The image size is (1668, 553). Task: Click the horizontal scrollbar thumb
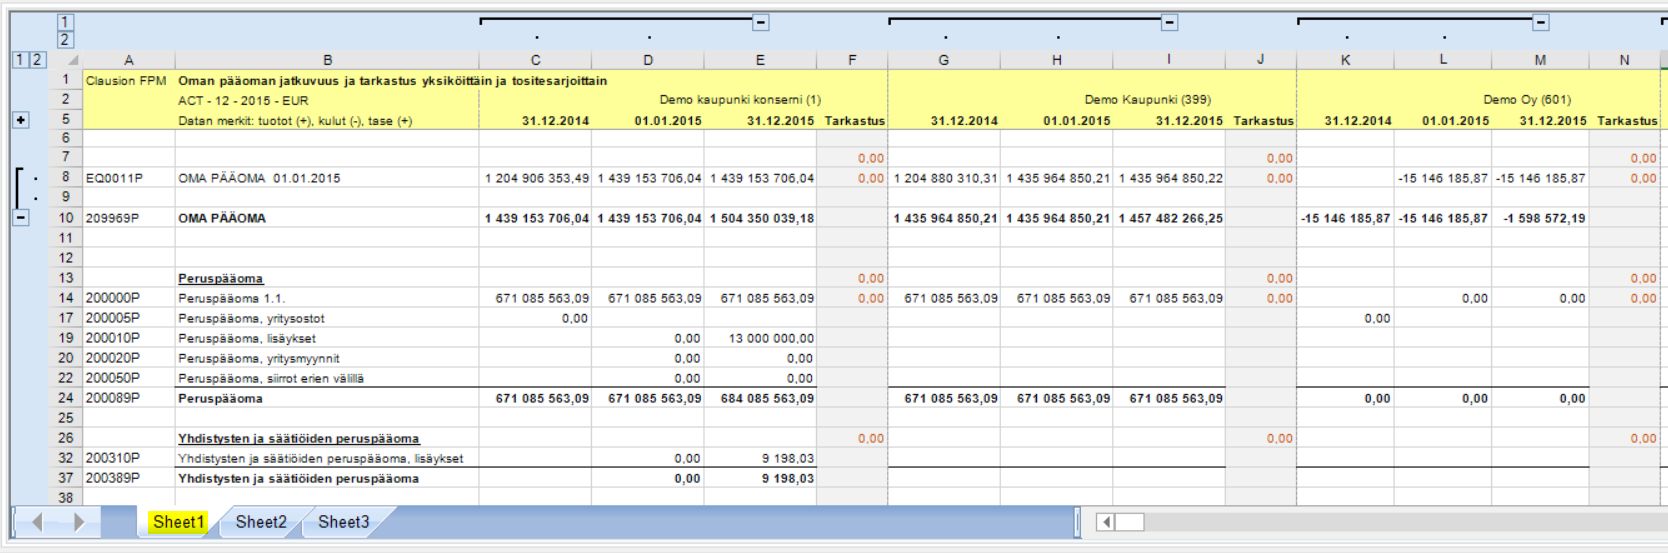point(1130,522)
